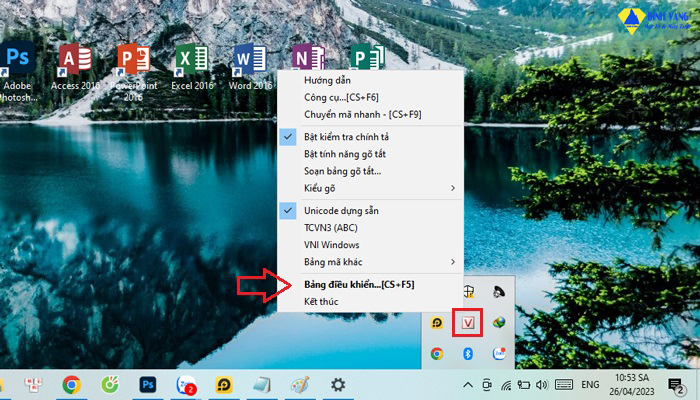
Task: Open the notification center icon
Action: (676, 387)
